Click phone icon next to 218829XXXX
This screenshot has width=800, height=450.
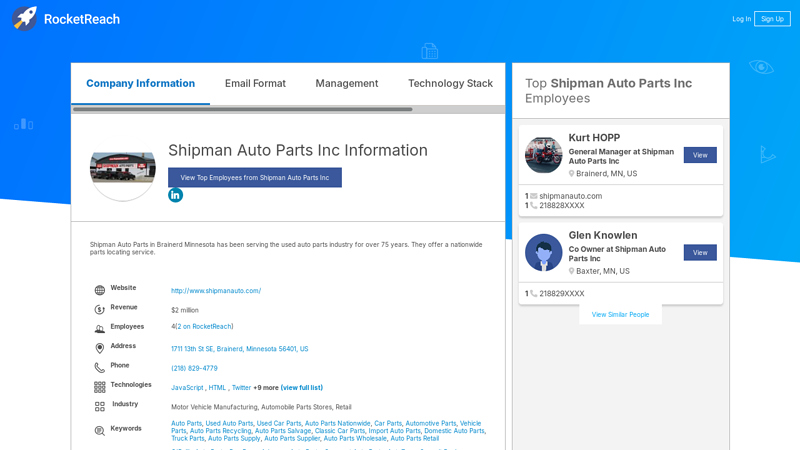(x=534, y=293)
